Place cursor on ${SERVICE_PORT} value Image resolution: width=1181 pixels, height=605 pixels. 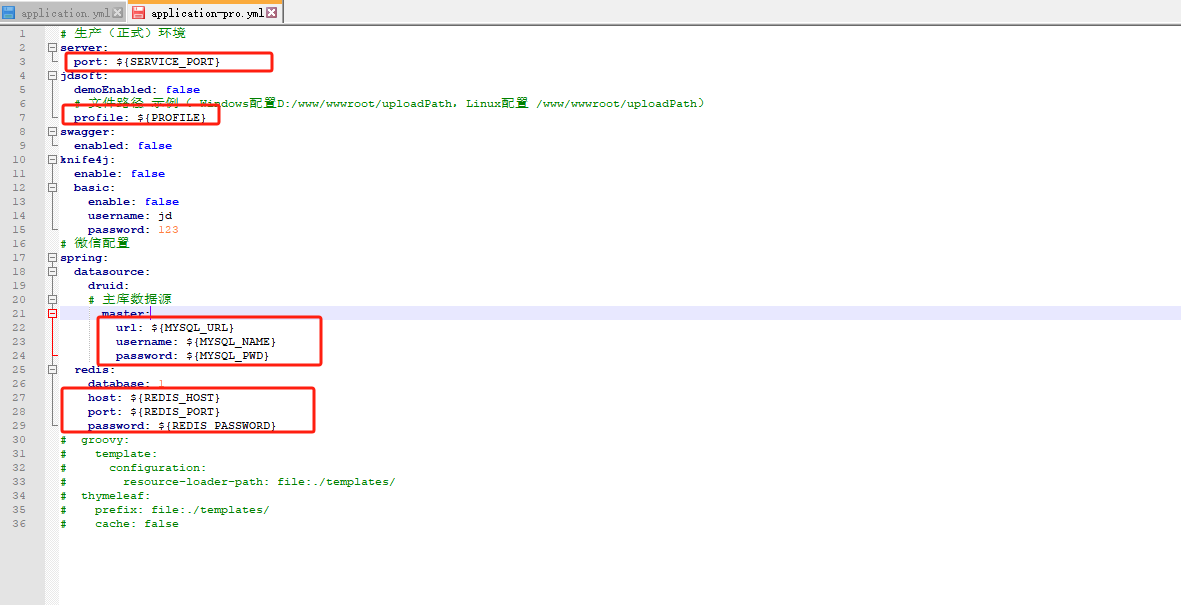(x=167, y=62)
